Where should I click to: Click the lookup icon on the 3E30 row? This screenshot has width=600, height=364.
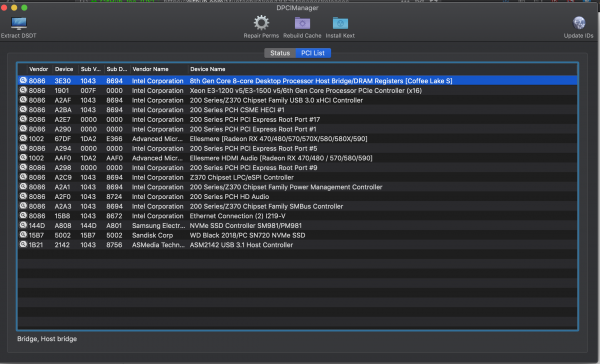tap(23, 80)
